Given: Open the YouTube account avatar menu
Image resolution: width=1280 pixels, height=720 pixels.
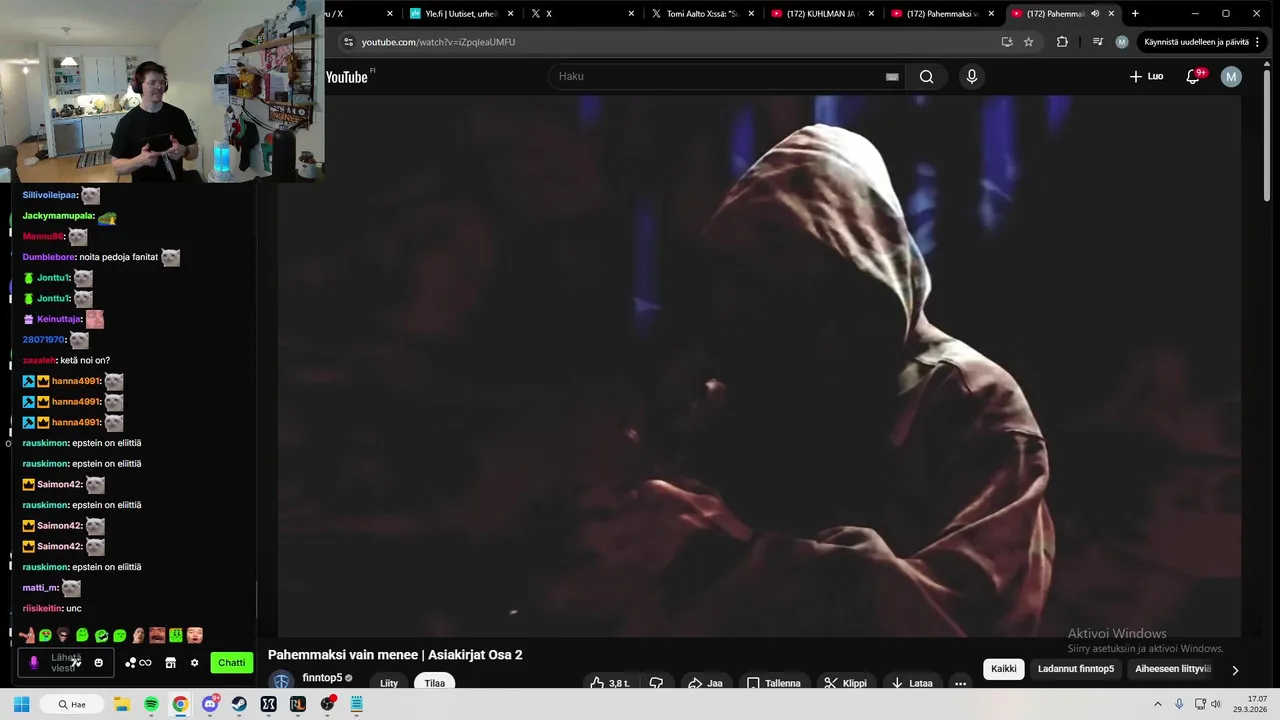Looking at the screenshot, I should pos(1231,77).
